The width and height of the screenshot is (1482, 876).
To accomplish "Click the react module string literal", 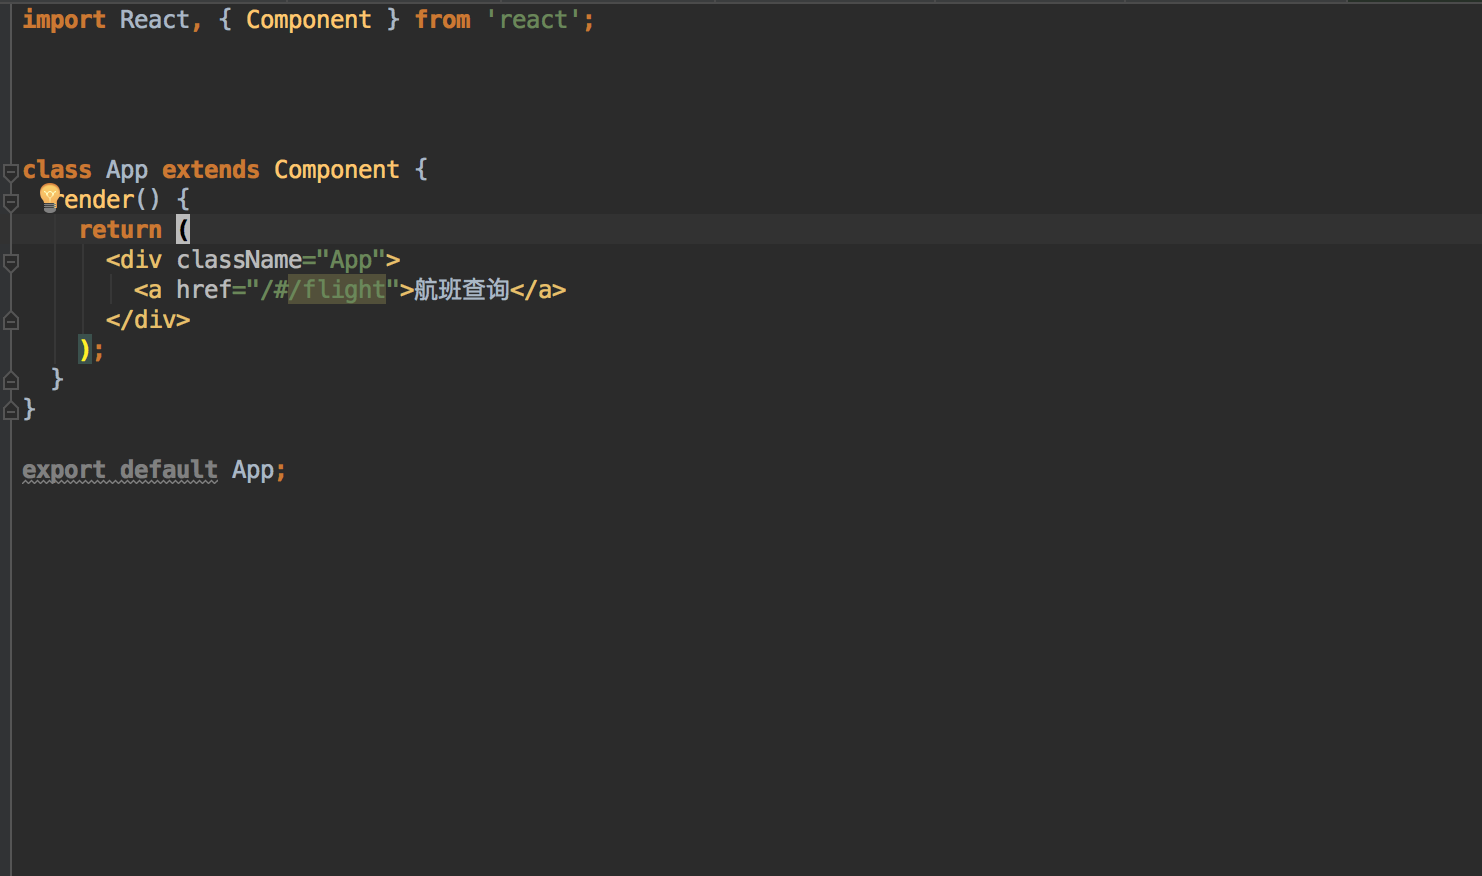I will click(x=532, y=19).
